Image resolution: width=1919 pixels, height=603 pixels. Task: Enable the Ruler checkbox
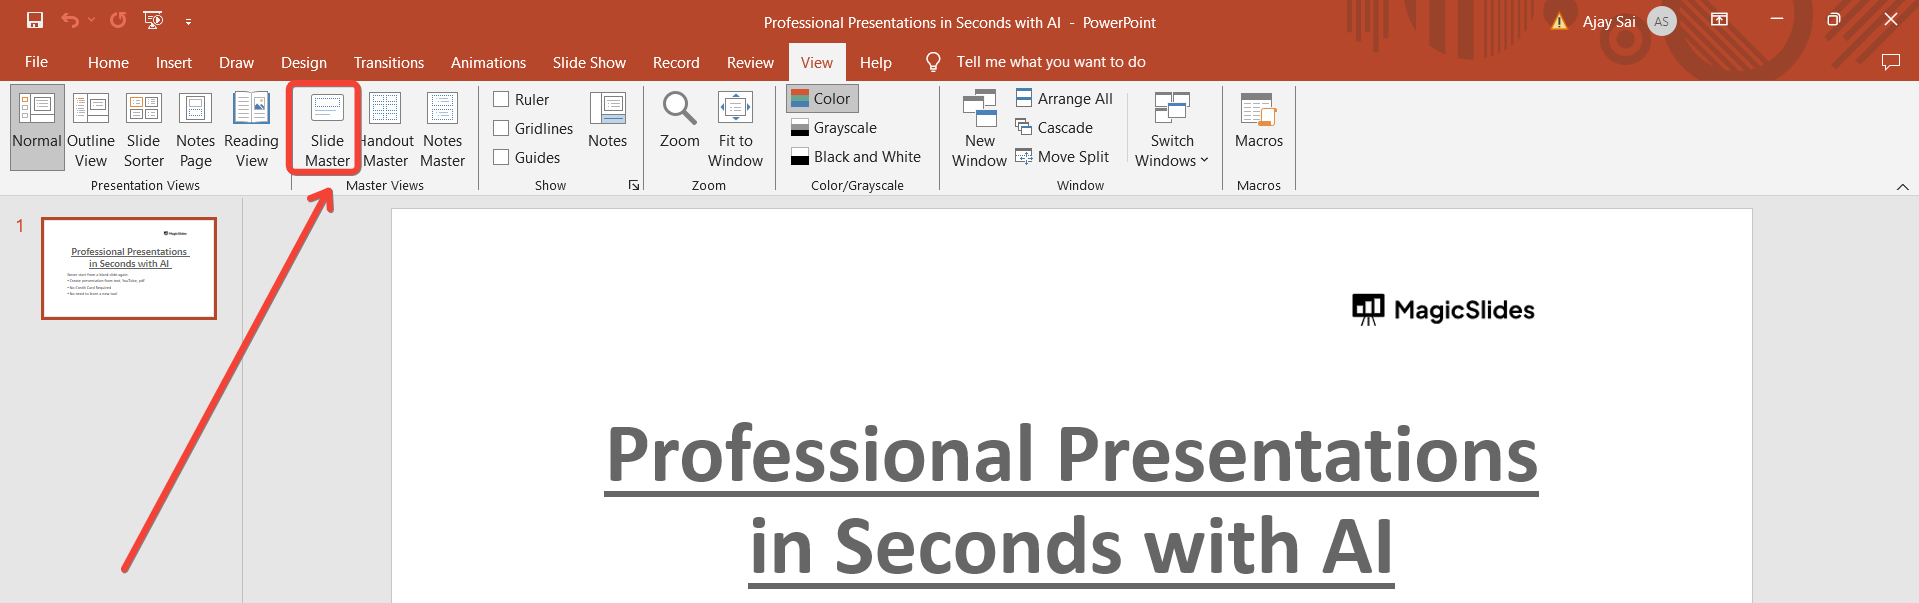501,99
